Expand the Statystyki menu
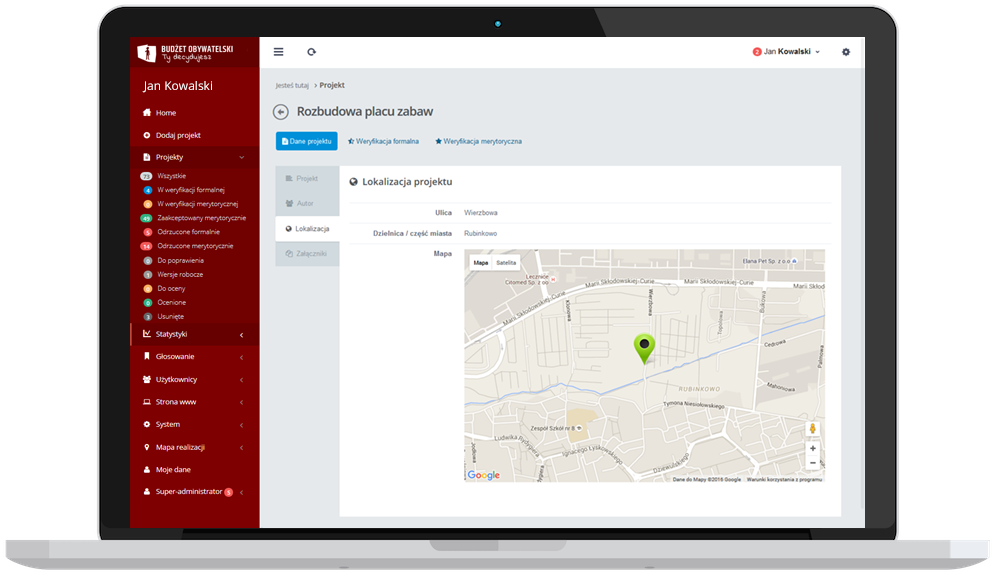The image size is (1000, 578). tap(195, 334)
